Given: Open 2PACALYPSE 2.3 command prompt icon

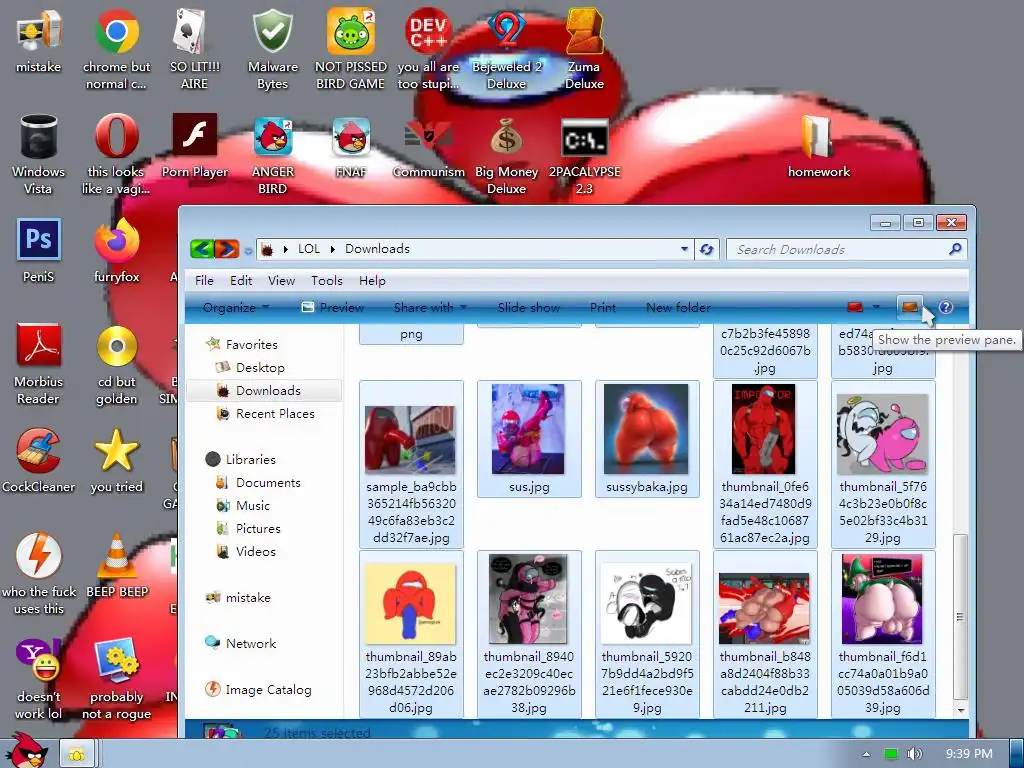Looking at the screenshot, I should point(584,137).
